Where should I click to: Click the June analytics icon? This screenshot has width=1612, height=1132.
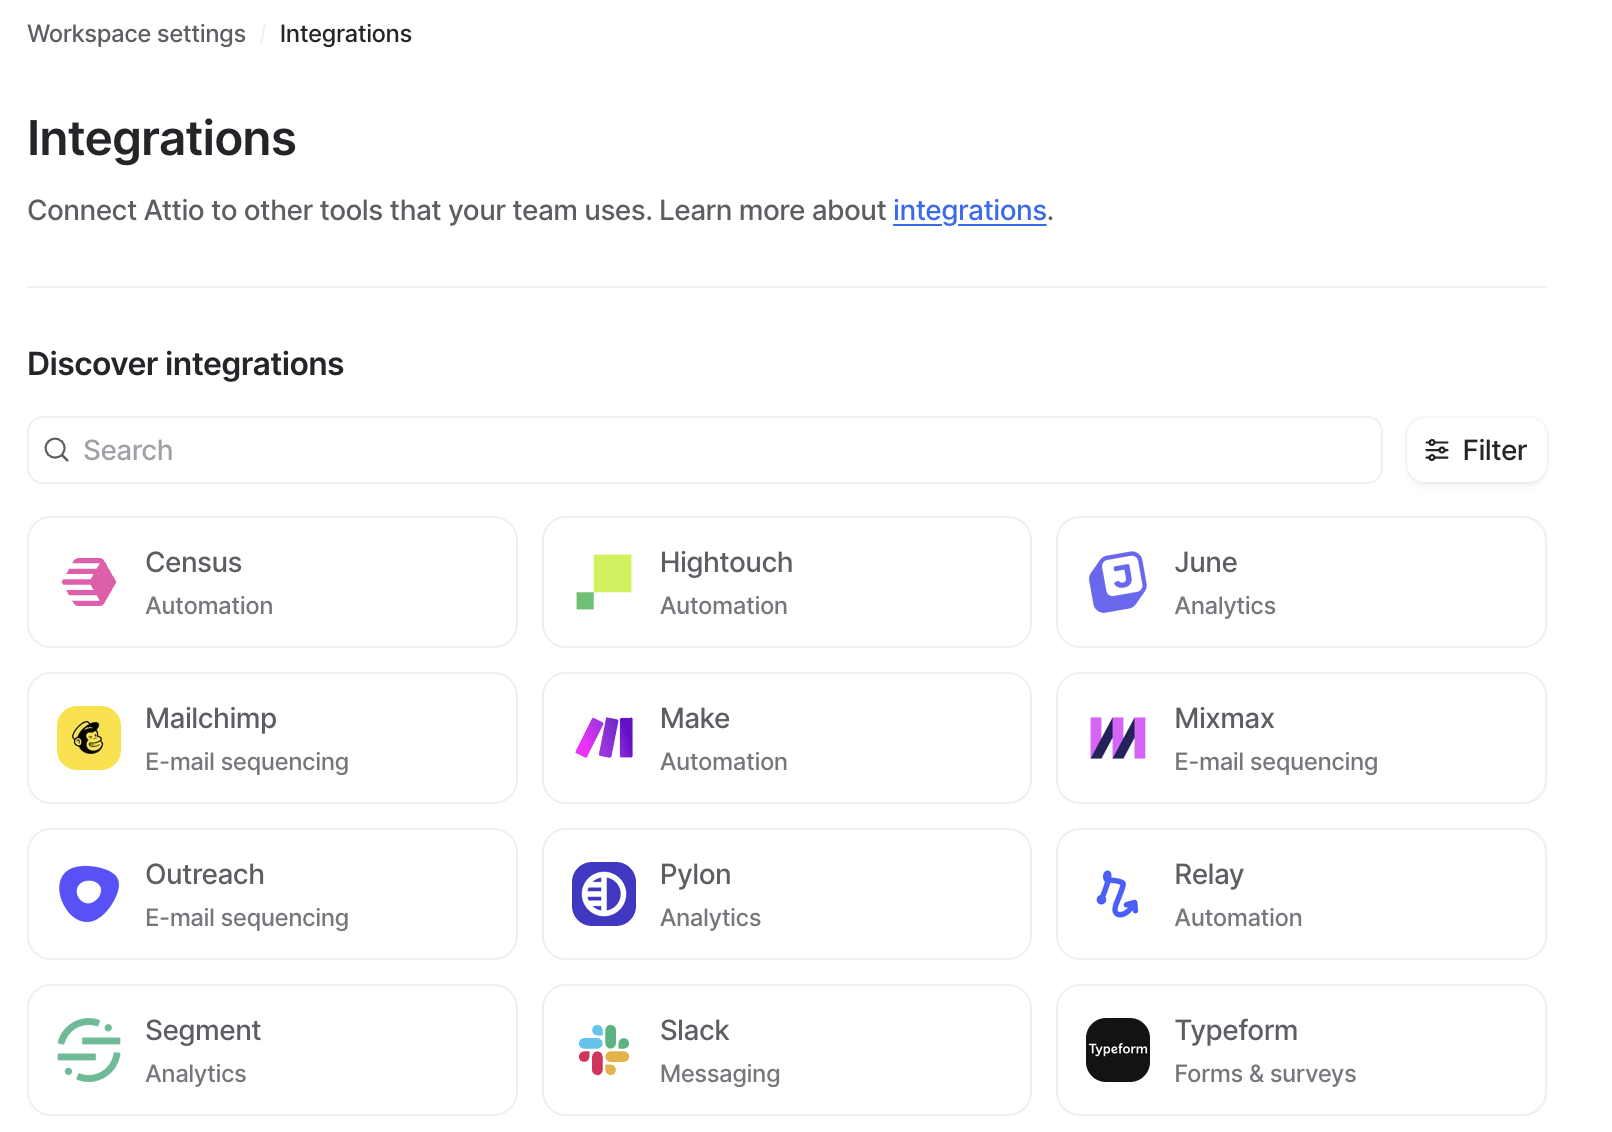click(x=1117, y=582)
